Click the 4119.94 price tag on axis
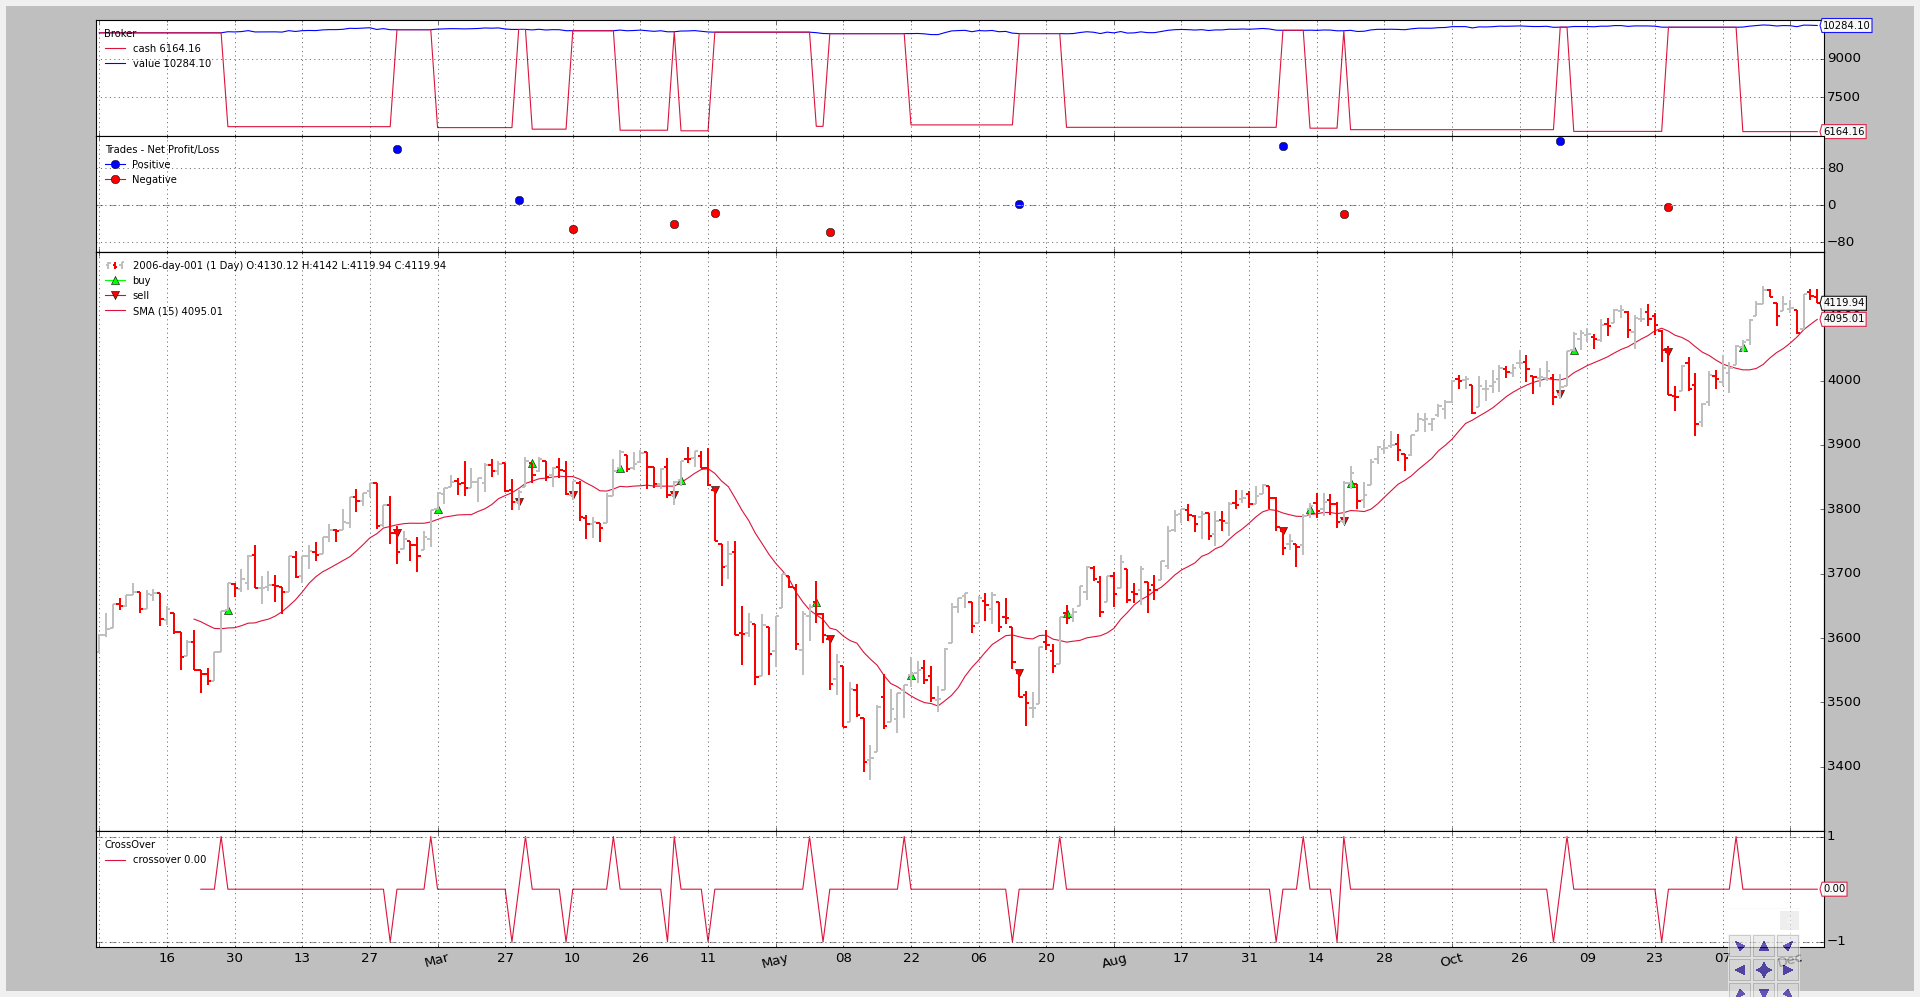This screenshot has height=997, width=1920. click(x=1843, y=303)
